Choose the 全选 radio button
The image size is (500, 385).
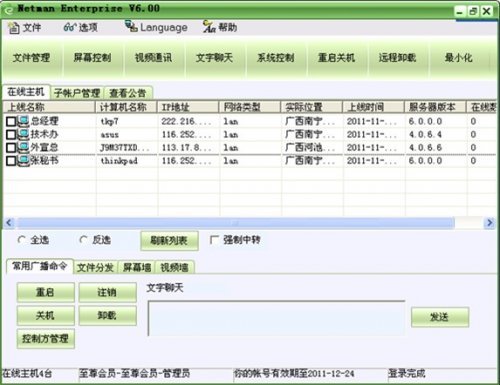22,240
